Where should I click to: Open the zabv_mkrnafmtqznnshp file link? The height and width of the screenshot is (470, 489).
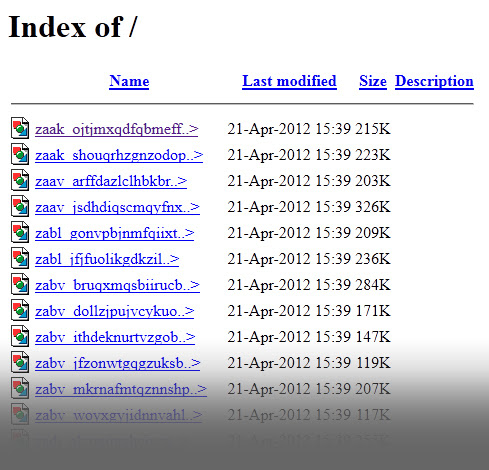pyautogui.click(x=121, y=389)
